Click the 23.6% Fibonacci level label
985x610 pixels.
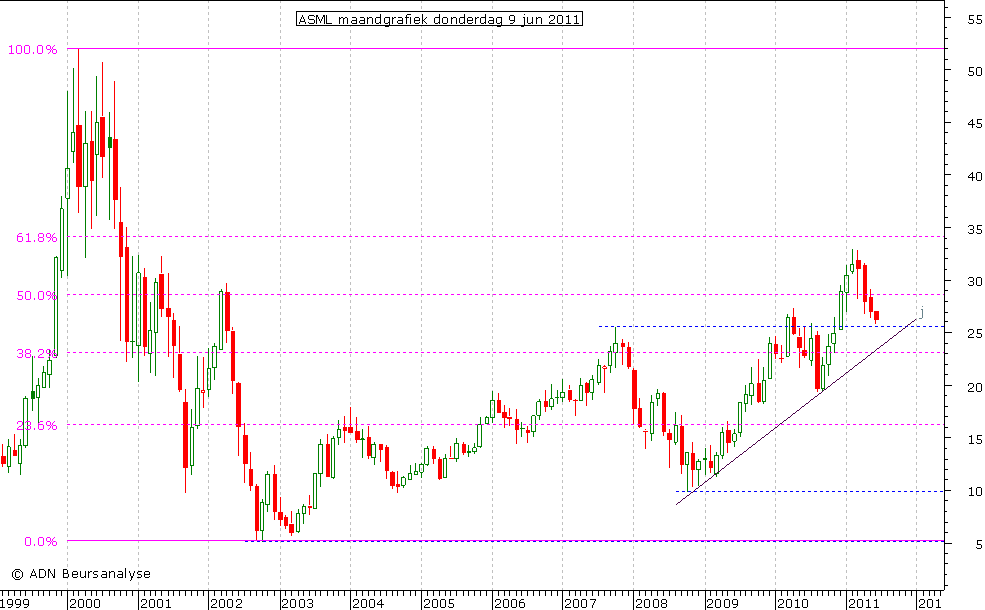(x=36, y=425)
